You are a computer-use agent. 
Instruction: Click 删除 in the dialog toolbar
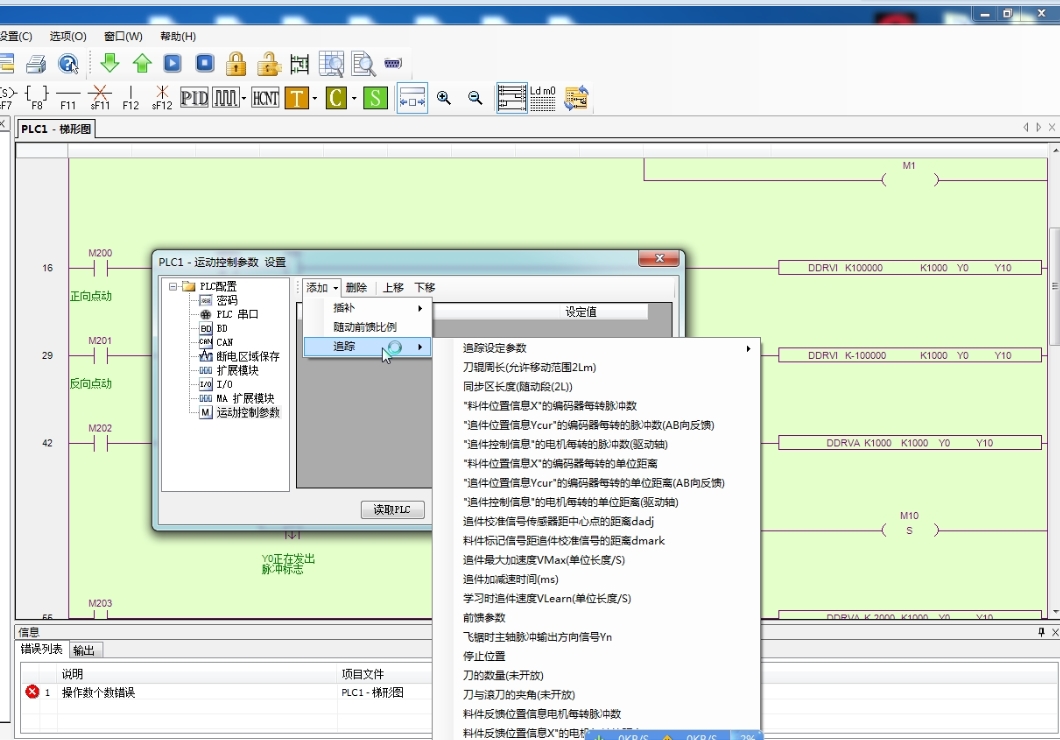pyautogui.click(x=356, y=287)
